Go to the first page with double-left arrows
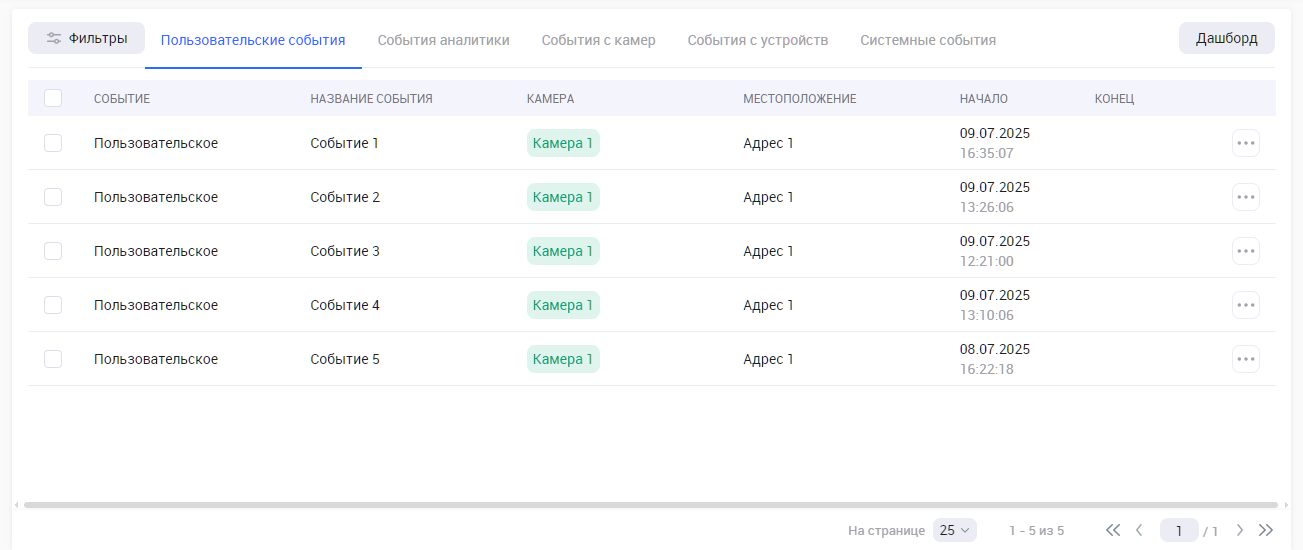1303x550 pixels. pos(1113,530)
